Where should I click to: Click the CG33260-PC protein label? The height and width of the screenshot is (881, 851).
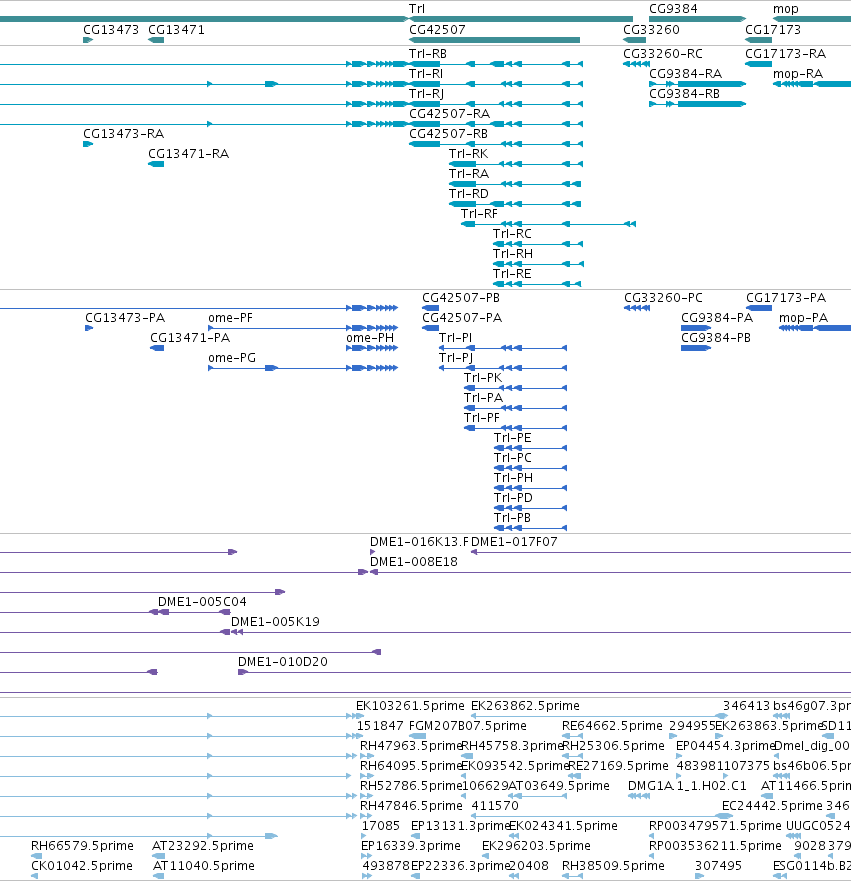(663, 298)
